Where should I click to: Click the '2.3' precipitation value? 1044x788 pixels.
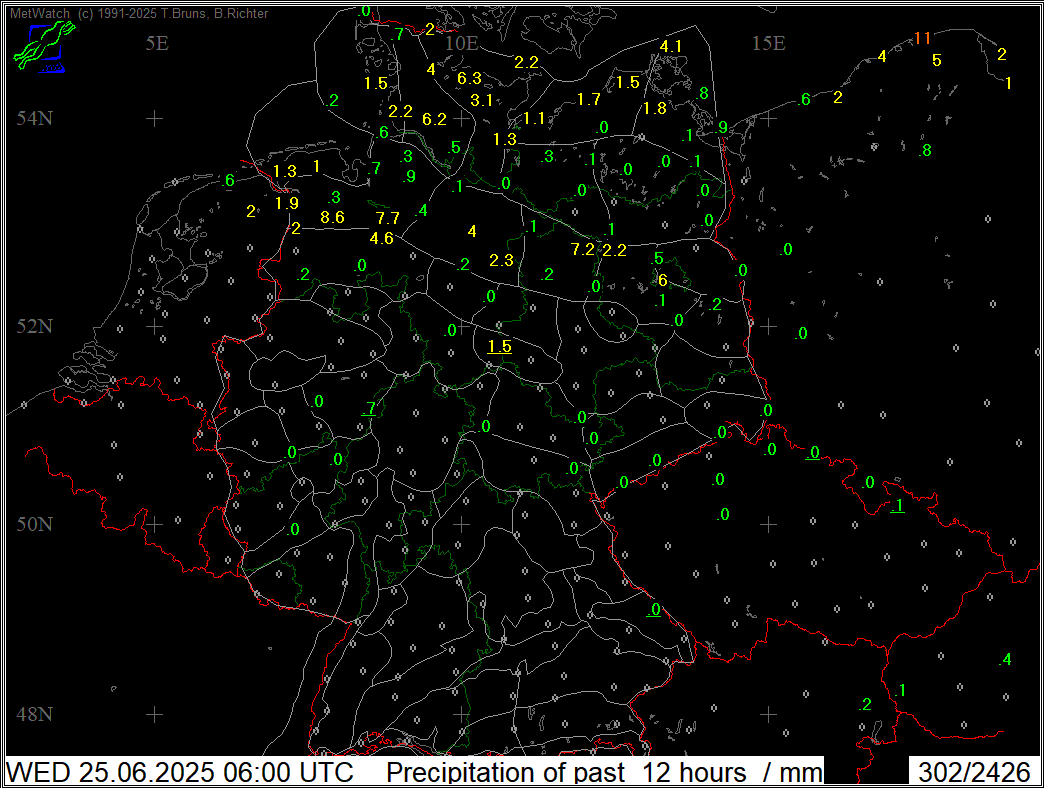[x=501, y=260]
